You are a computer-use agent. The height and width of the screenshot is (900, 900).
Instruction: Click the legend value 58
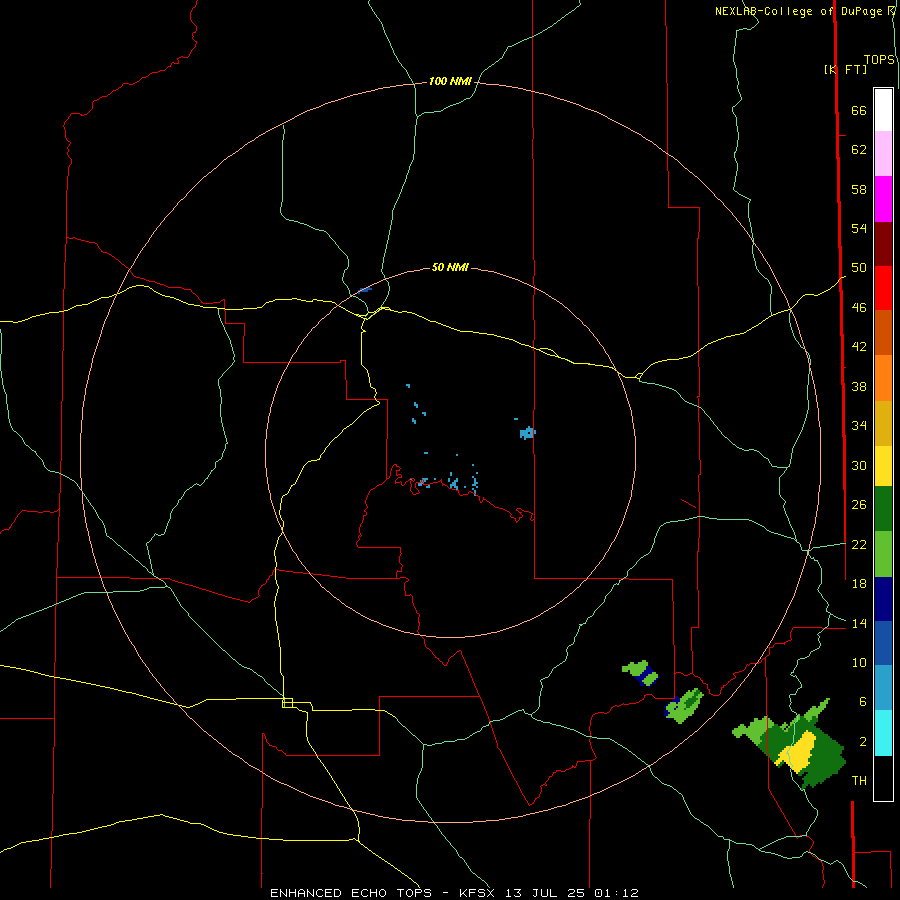pos(859,189)
